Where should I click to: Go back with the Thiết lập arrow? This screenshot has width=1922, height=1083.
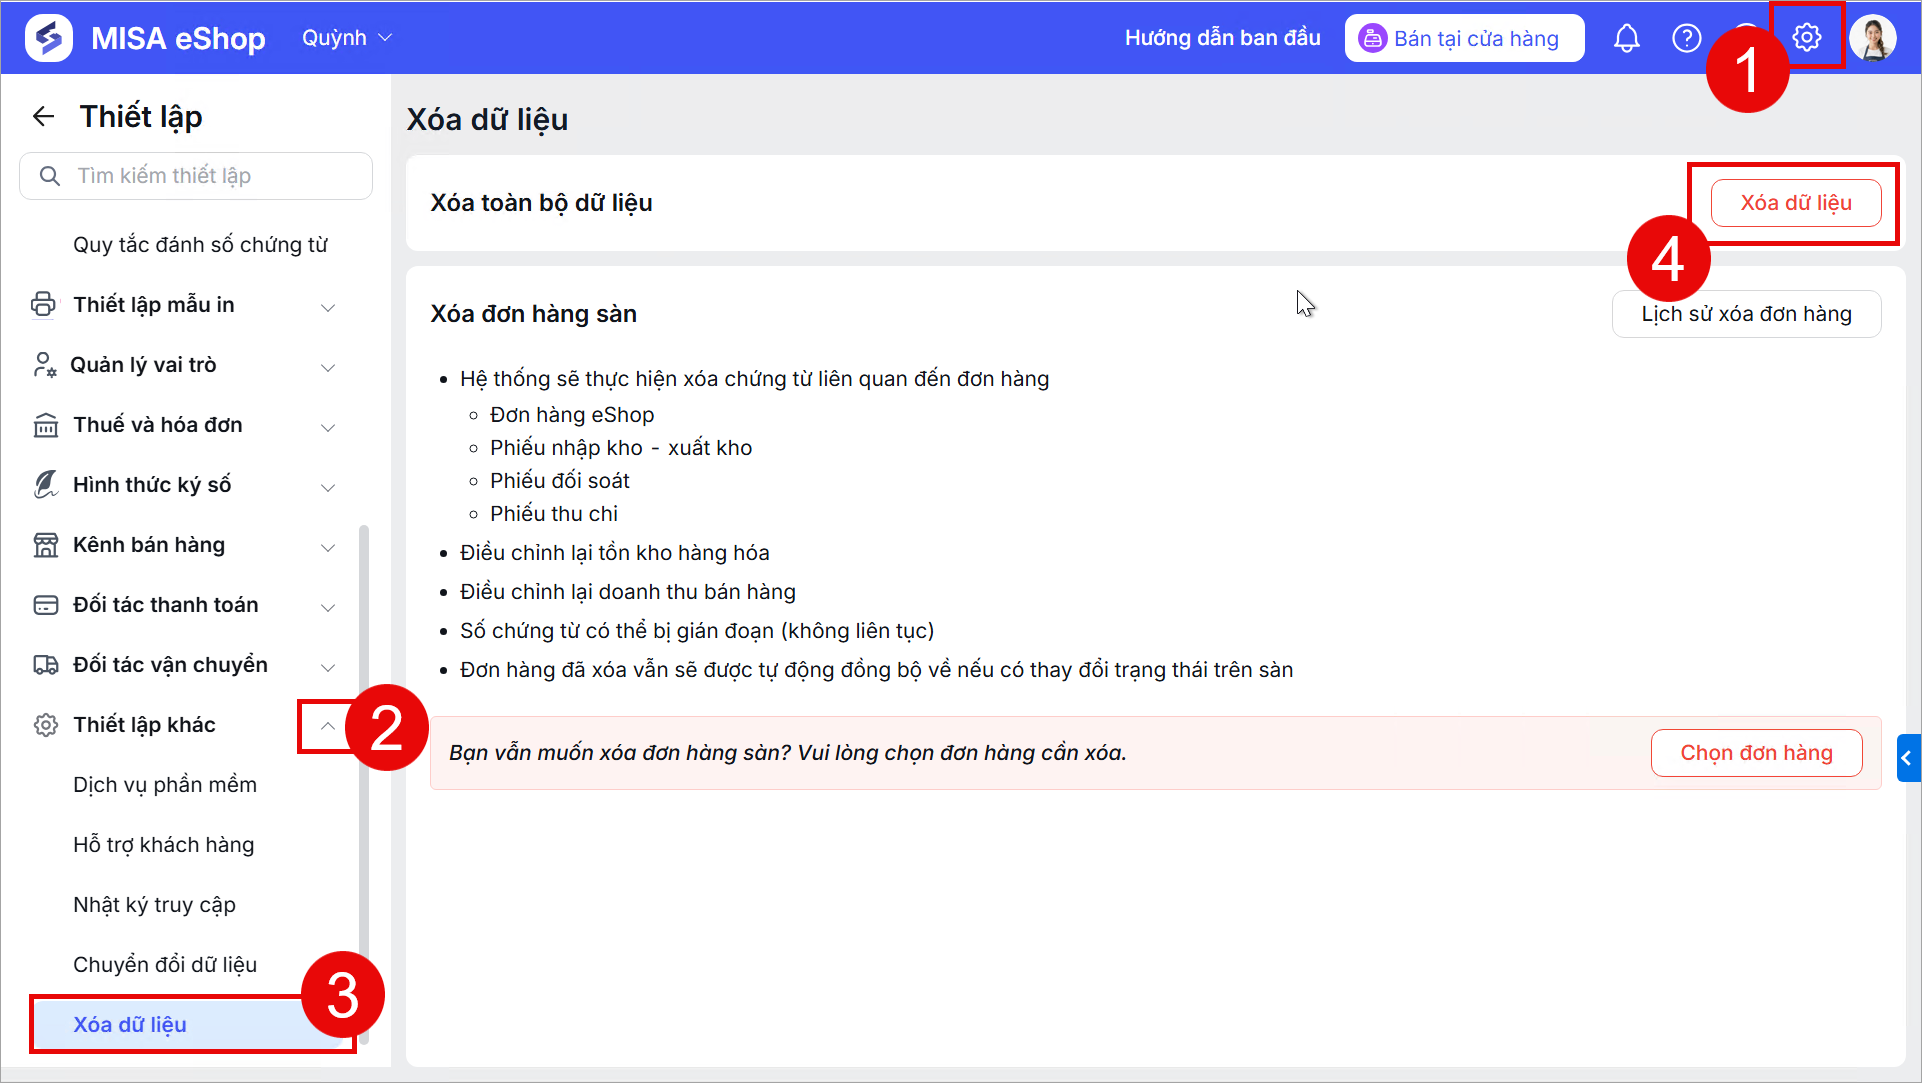(x=43, y=116)
